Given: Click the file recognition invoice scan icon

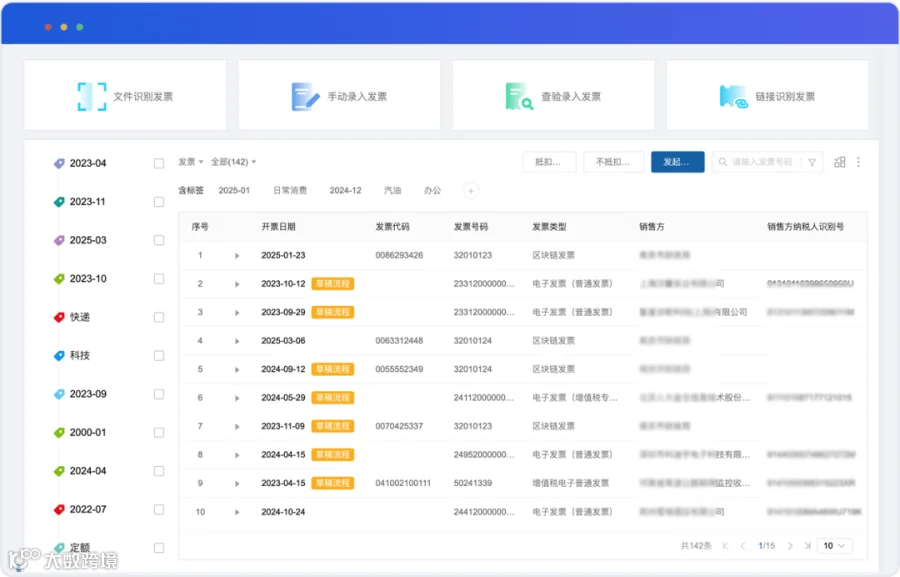Looking at the screenshot, I should (92, 96).
